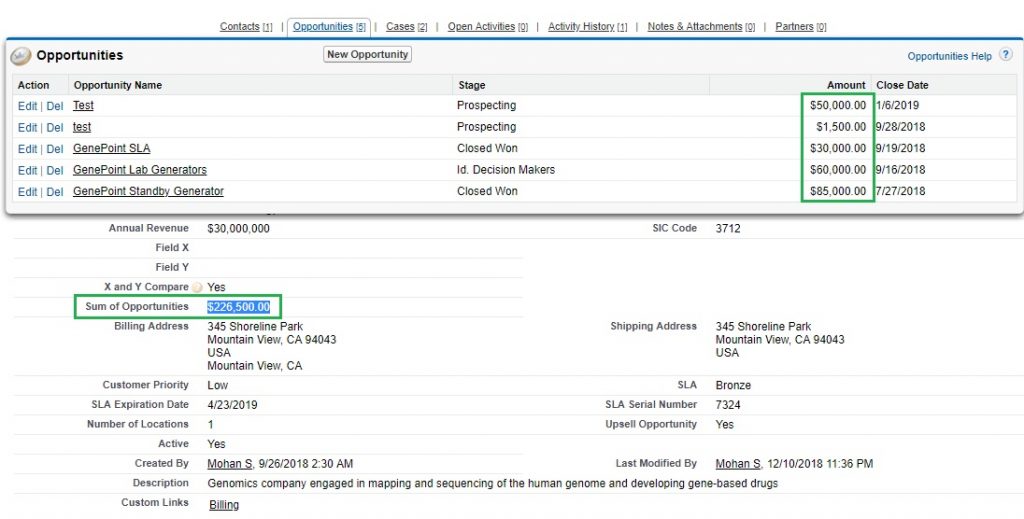Edit the GenePoint Standby Generator opportunity
The width and height of the screenshot is (1024, 519).
tap(27, 192)
